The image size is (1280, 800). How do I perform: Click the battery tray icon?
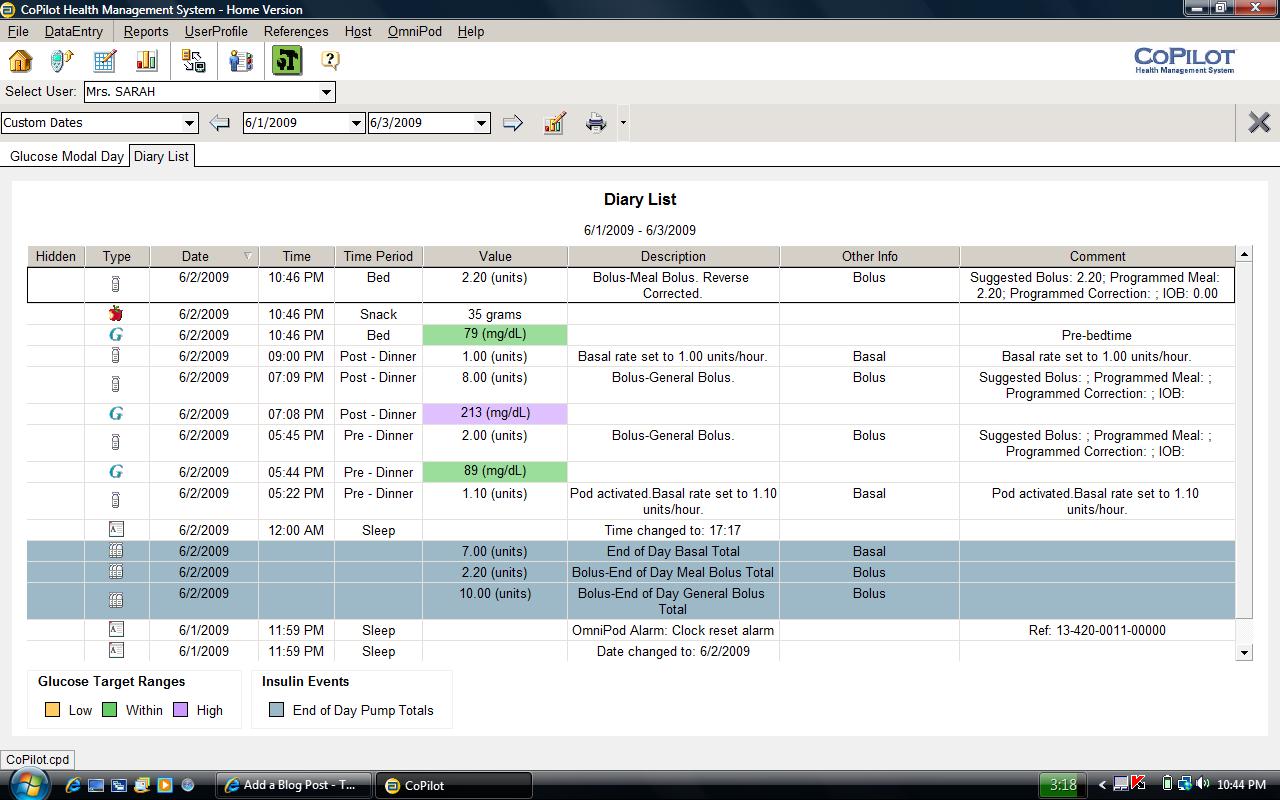(x=1166, y=784)
